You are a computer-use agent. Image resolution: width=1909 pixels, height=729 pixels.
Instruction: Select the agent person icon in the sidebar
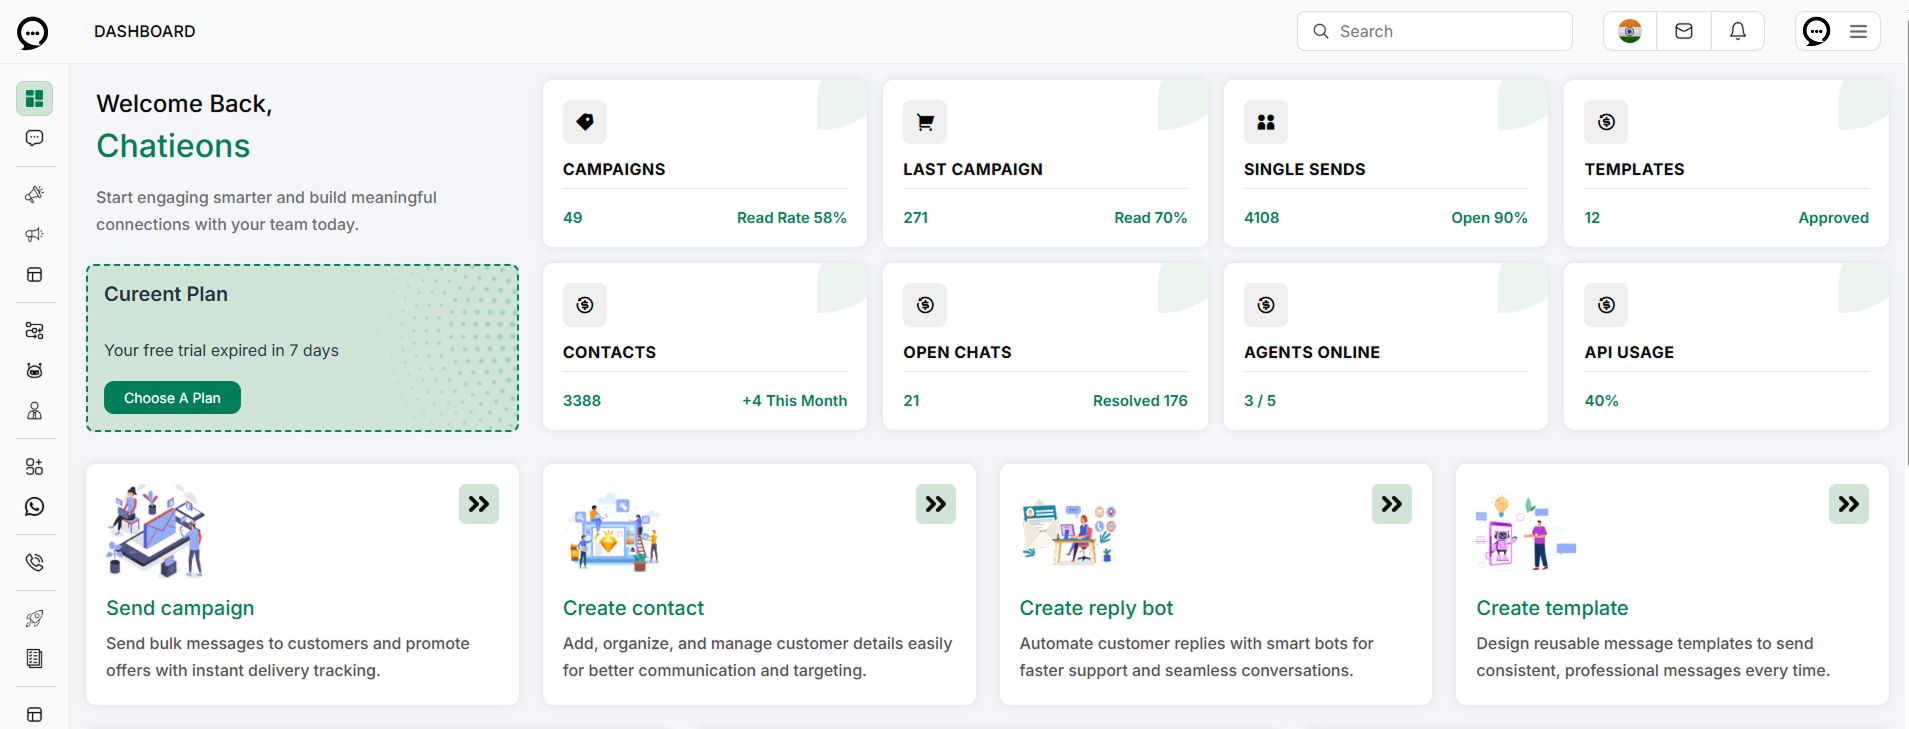point(34,411)
